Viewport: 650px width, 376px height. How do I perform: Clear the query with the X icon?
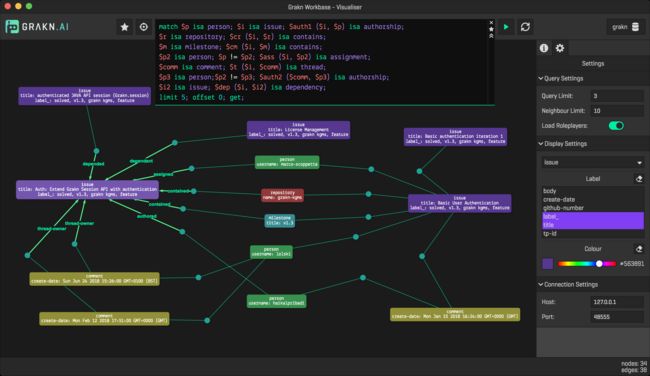click(491, 22)
